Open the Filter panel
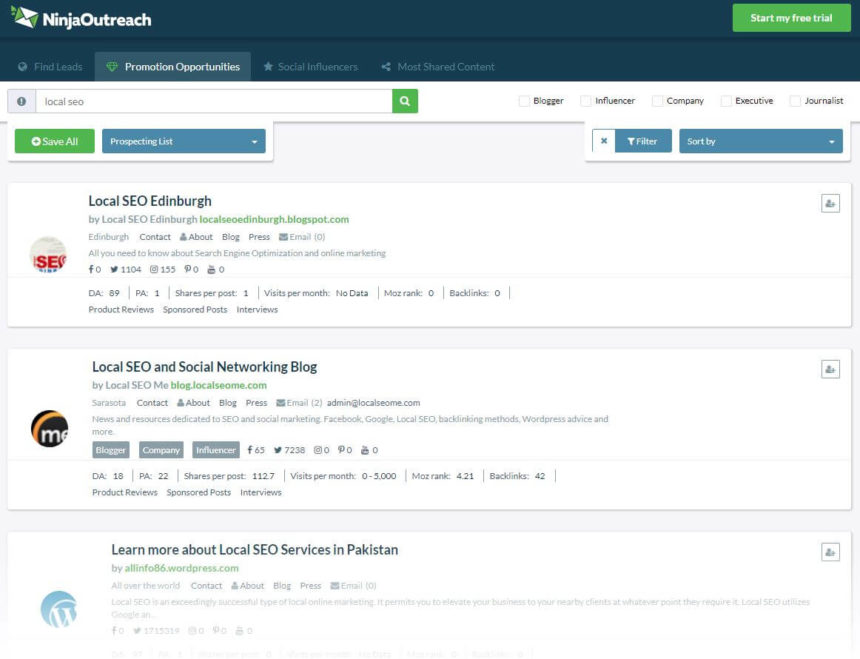 pyautogui.click(x=643, y=141)
